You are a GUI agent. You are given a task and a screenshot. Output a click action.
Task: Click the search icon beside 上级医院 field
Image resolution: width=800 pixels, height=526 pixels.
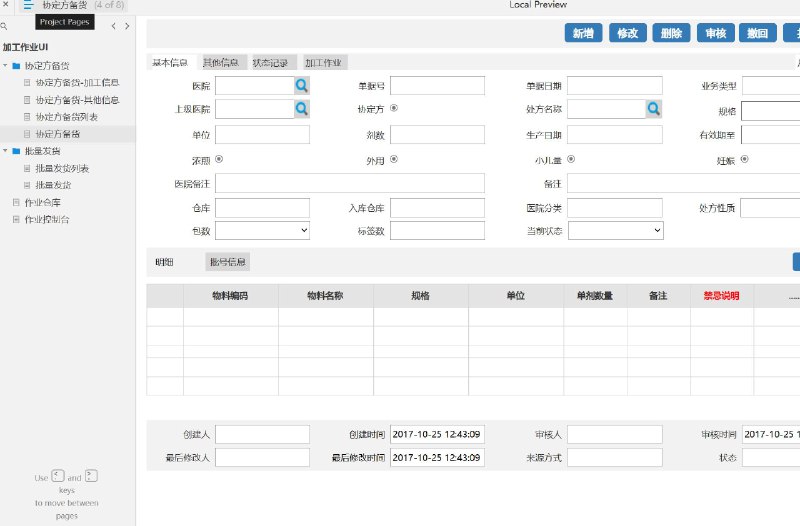coord(302,108)
